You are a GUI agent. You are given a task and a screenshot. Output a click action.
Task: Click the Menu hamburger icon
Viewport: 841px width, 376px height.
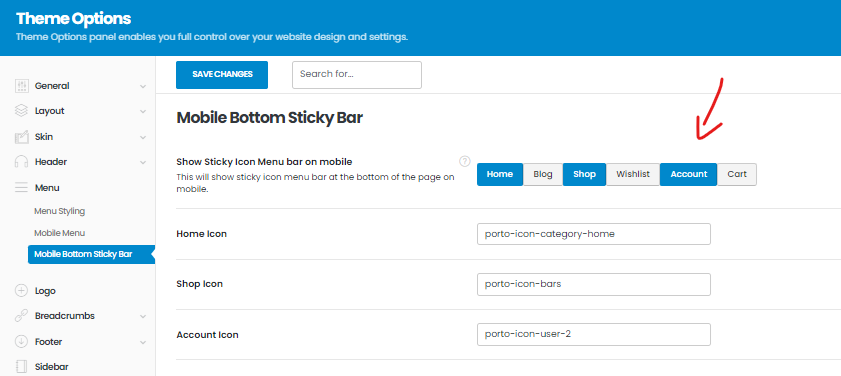pyautogui.click(x=21, y=188)
